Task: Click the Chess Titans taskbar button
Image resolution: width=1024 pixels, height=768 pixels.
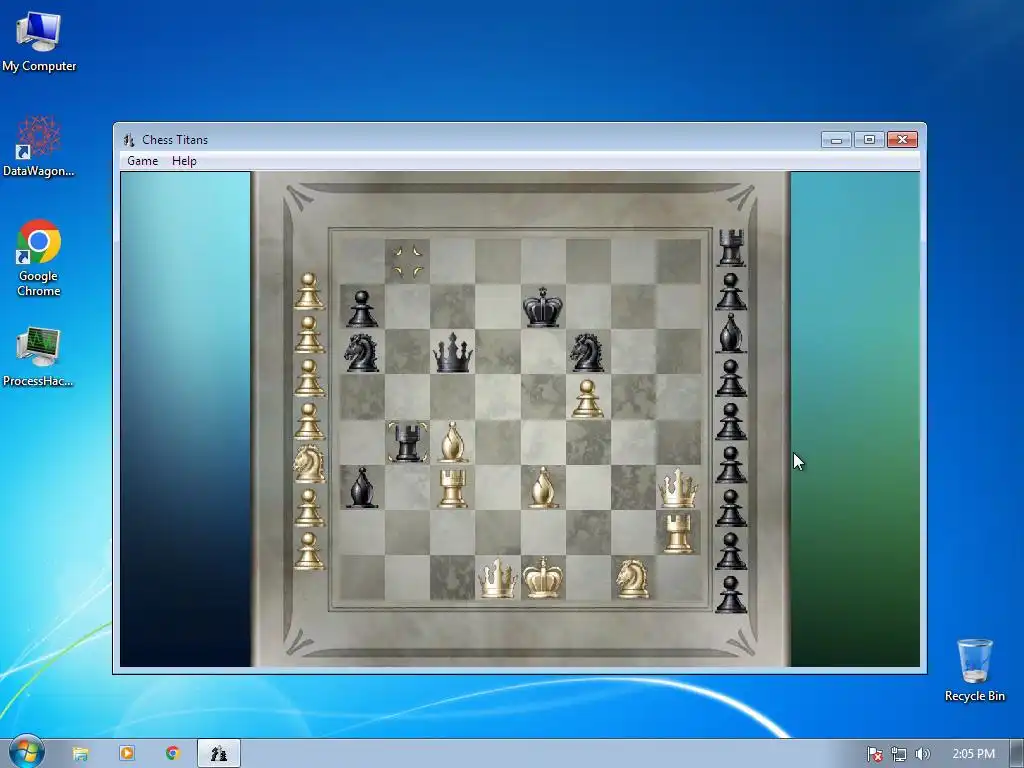Action: (219, 754)
